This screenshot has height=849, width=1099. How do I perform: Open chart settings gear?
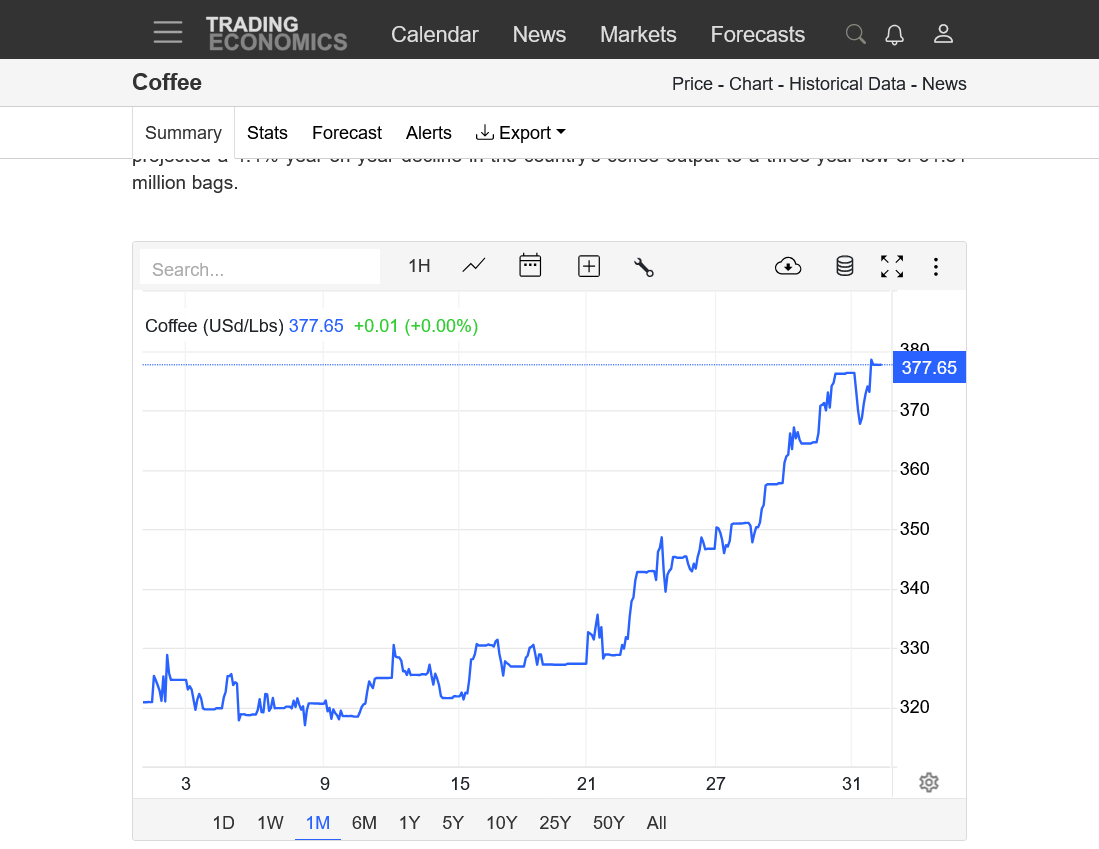coord(928,782)
